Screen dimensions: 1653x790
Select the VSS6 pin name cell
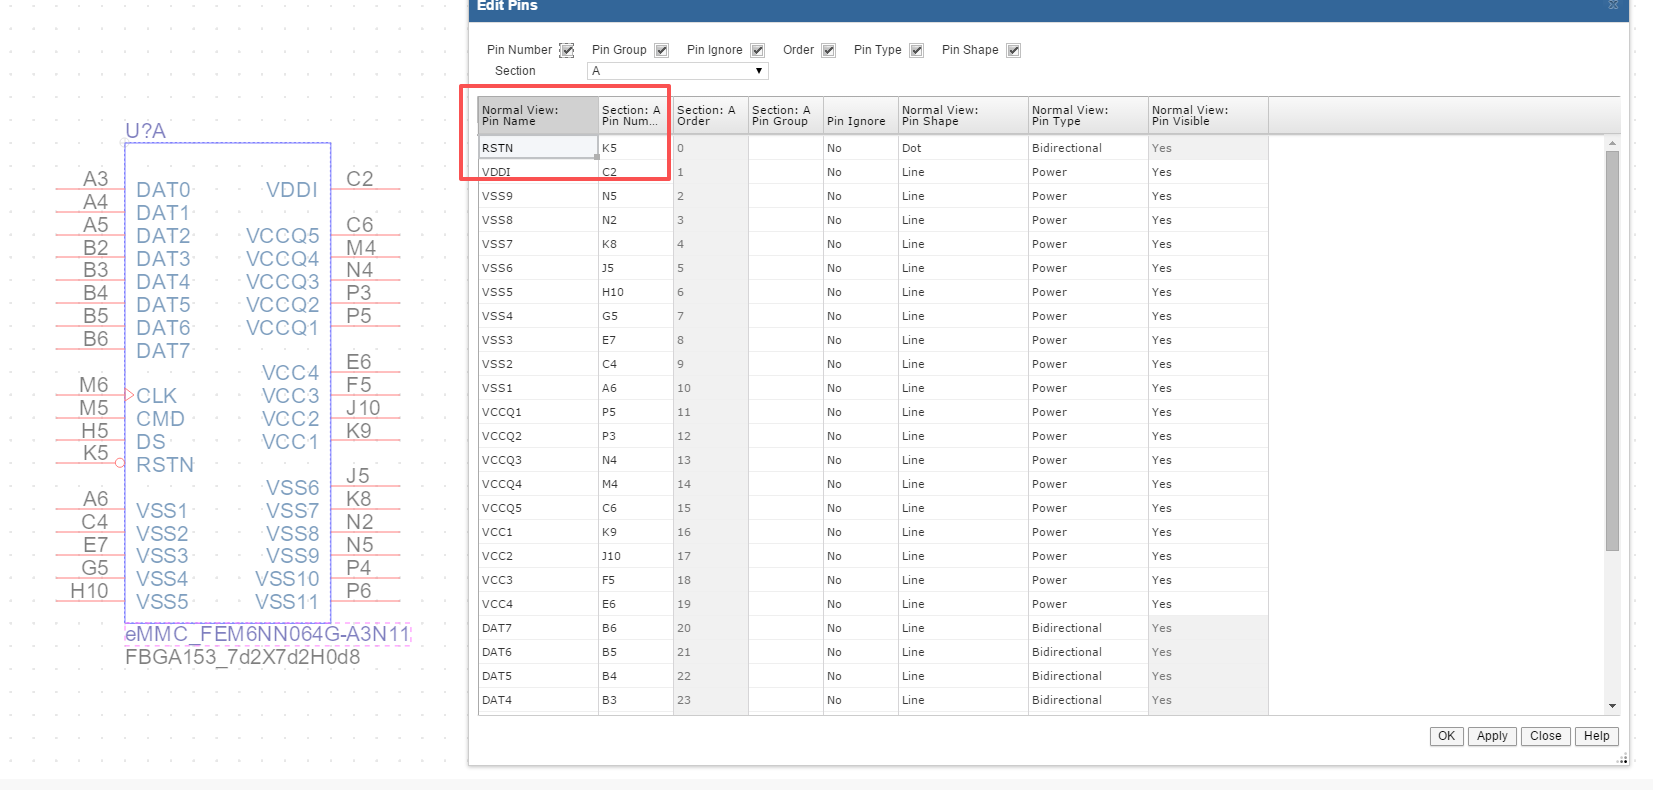538,268
